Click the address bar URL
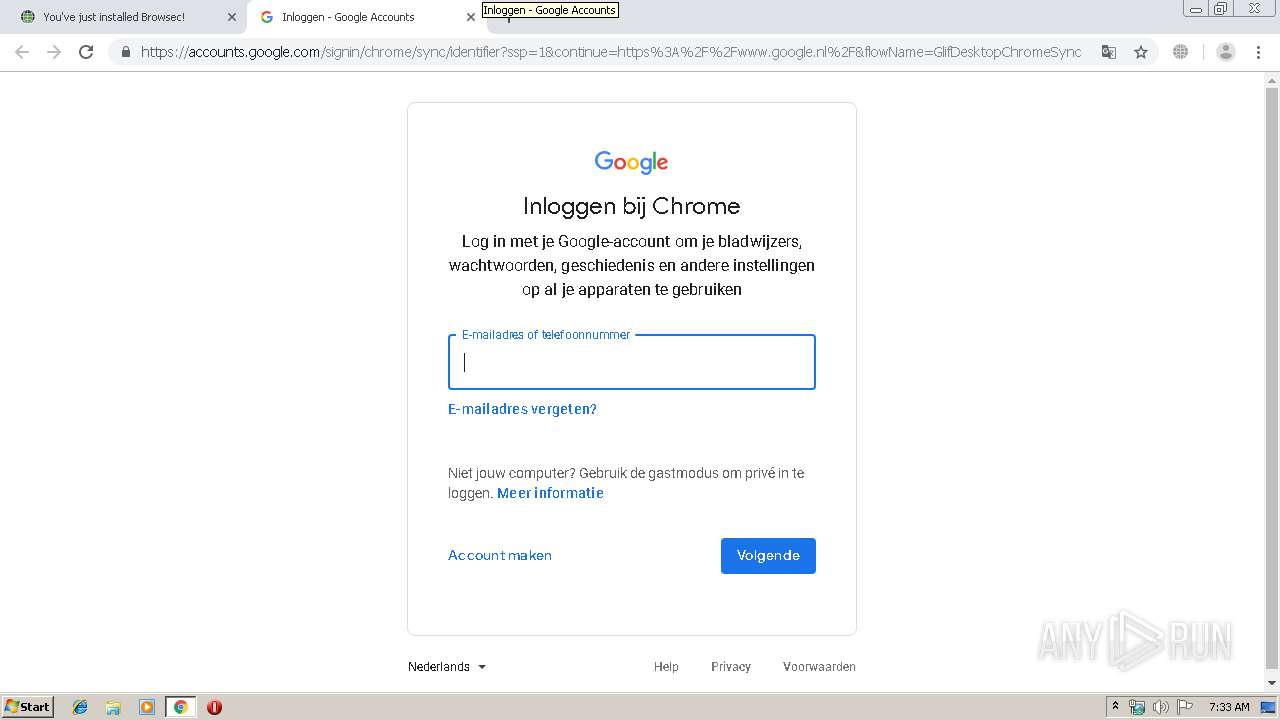The image size is (1280, 720). tap(611, 52)
